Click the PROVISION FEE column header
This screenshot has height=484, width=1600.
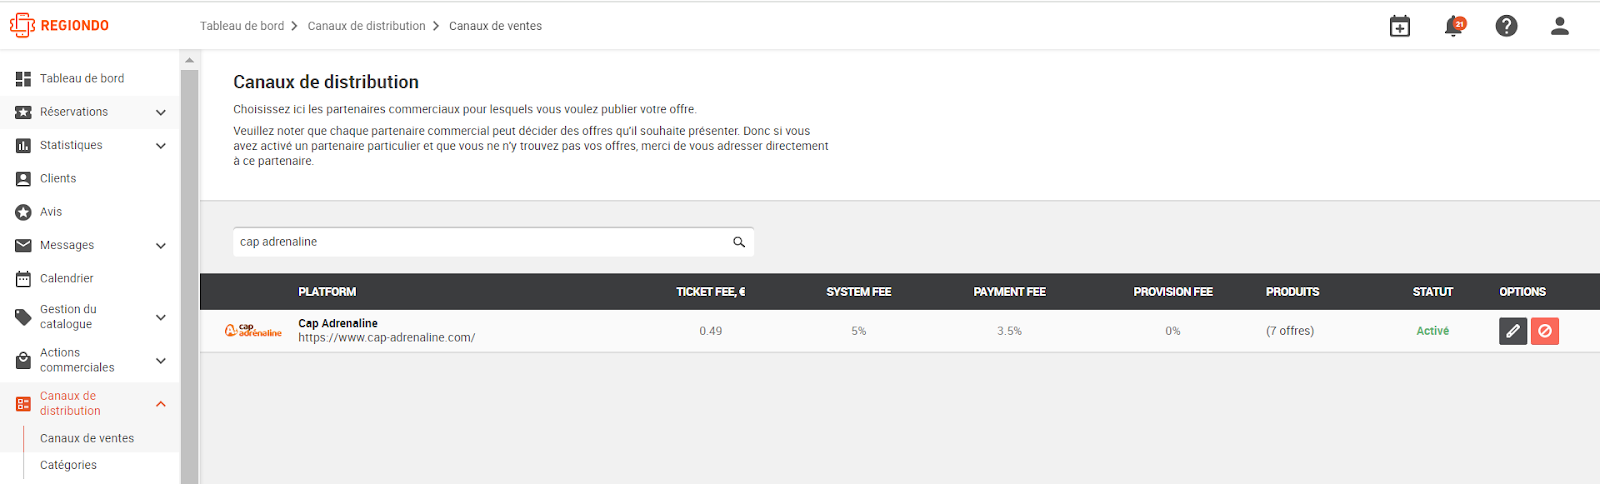(1172, 292)
